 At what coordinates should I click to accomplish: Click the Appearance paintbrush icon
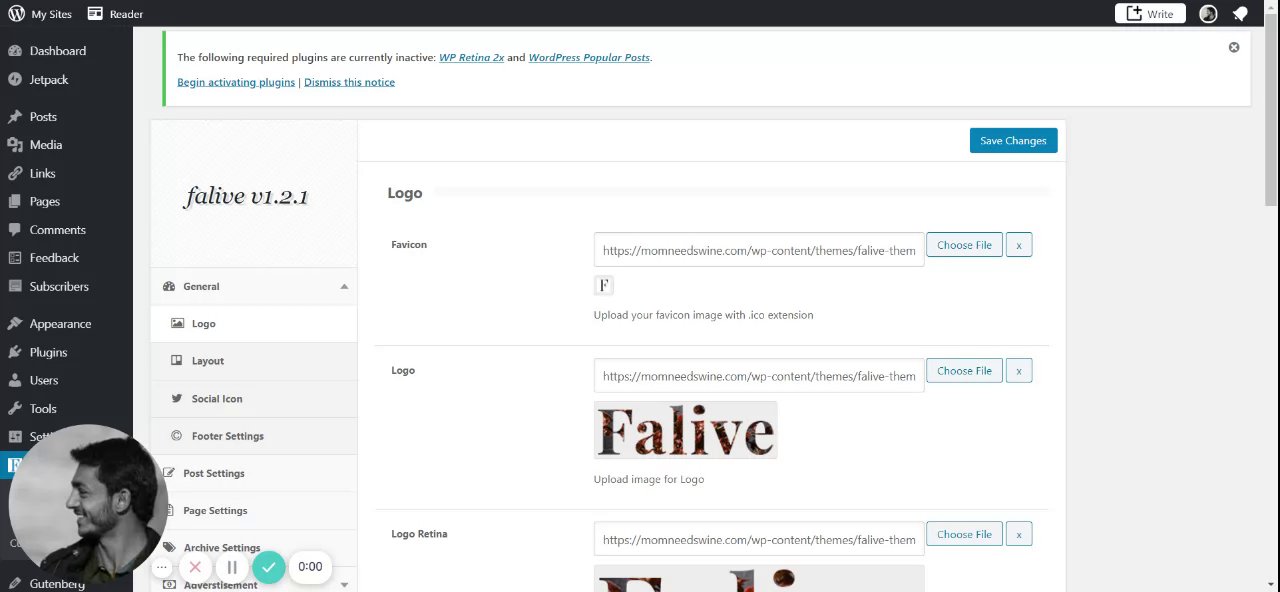coord(15,324)
